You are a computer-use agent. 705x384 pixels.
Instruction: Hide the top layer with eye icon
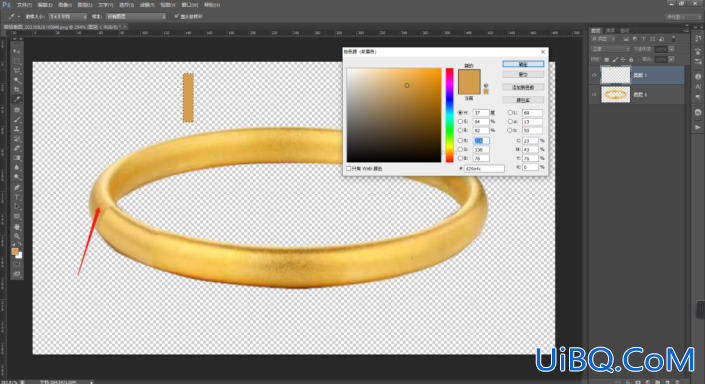[594, 75]
